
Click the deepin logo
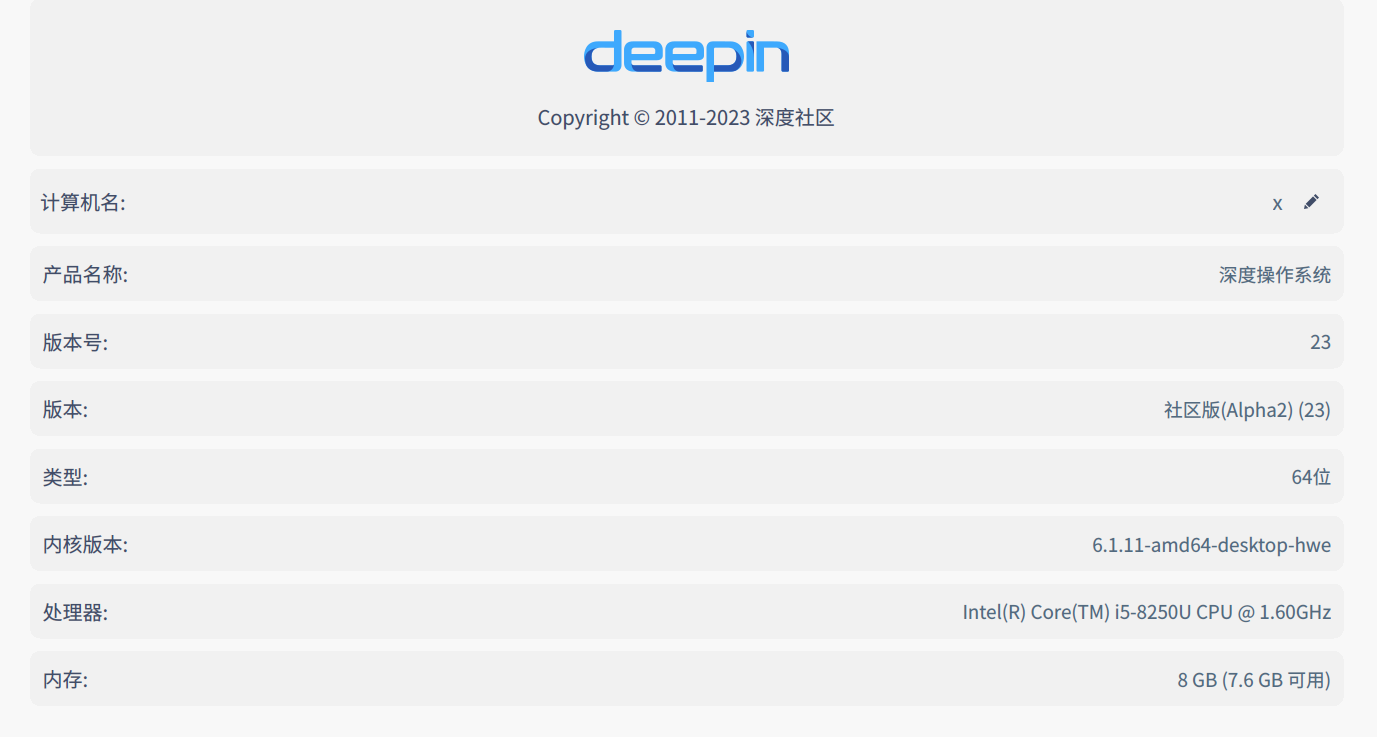[686, 55]
